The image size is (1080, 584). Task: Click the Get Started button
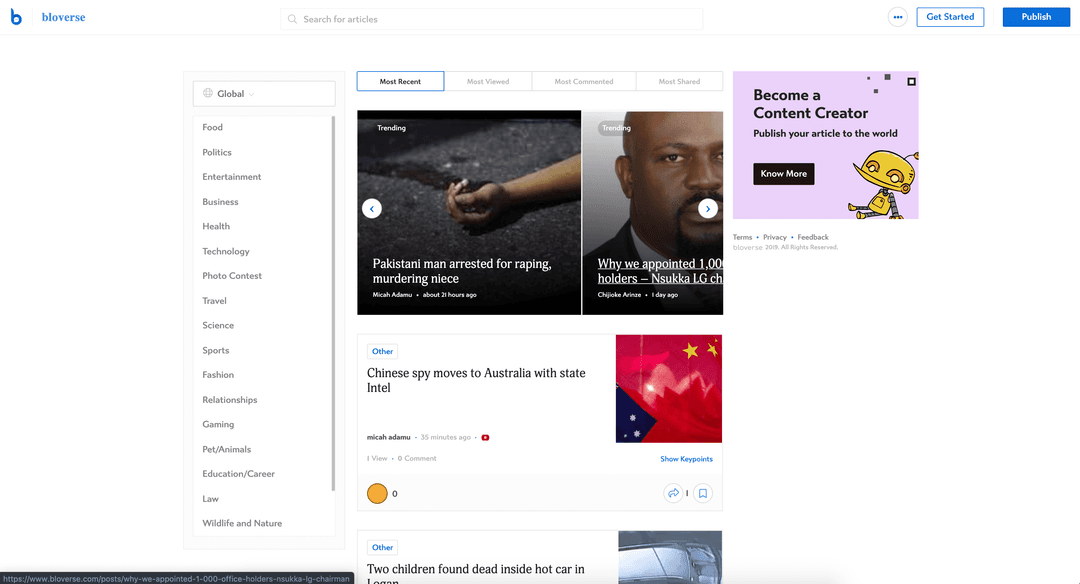(949, 16)
